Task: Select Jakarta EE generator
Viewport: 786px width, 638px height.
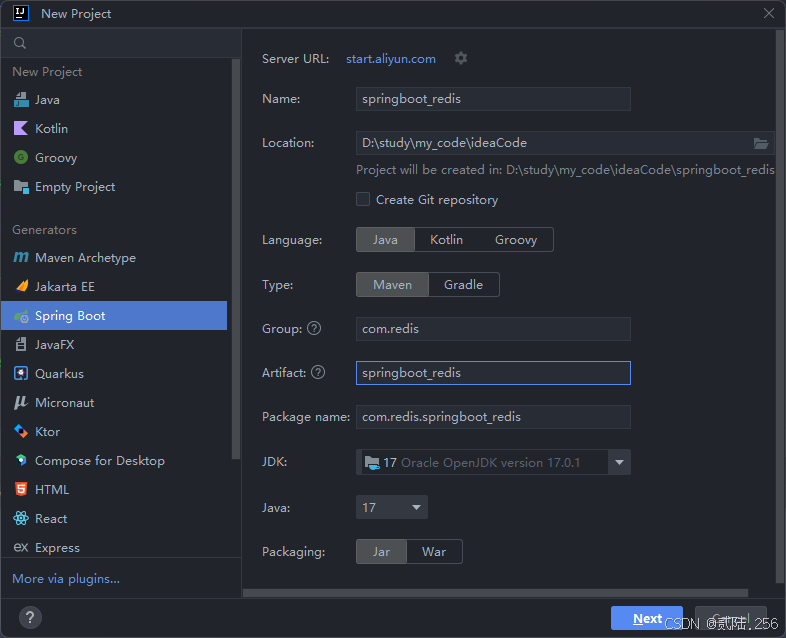Action: pyautogui.click(x=114, y=287)
